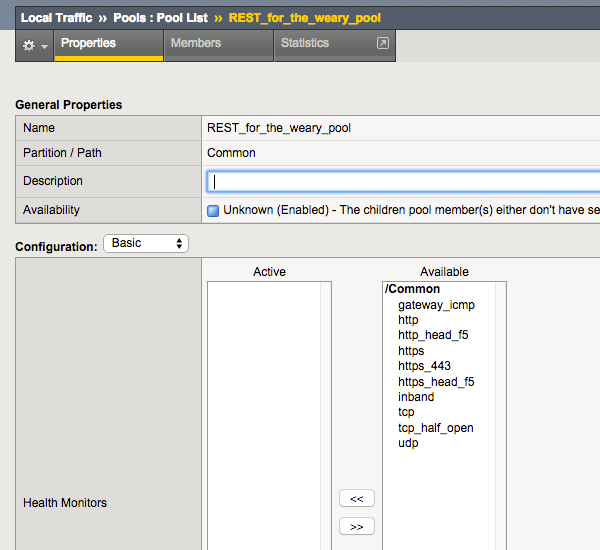Image resolution: width=600 pixels, height=550 pixels.
Task: Select https_443 health monitor
Action: click(424, 366)
